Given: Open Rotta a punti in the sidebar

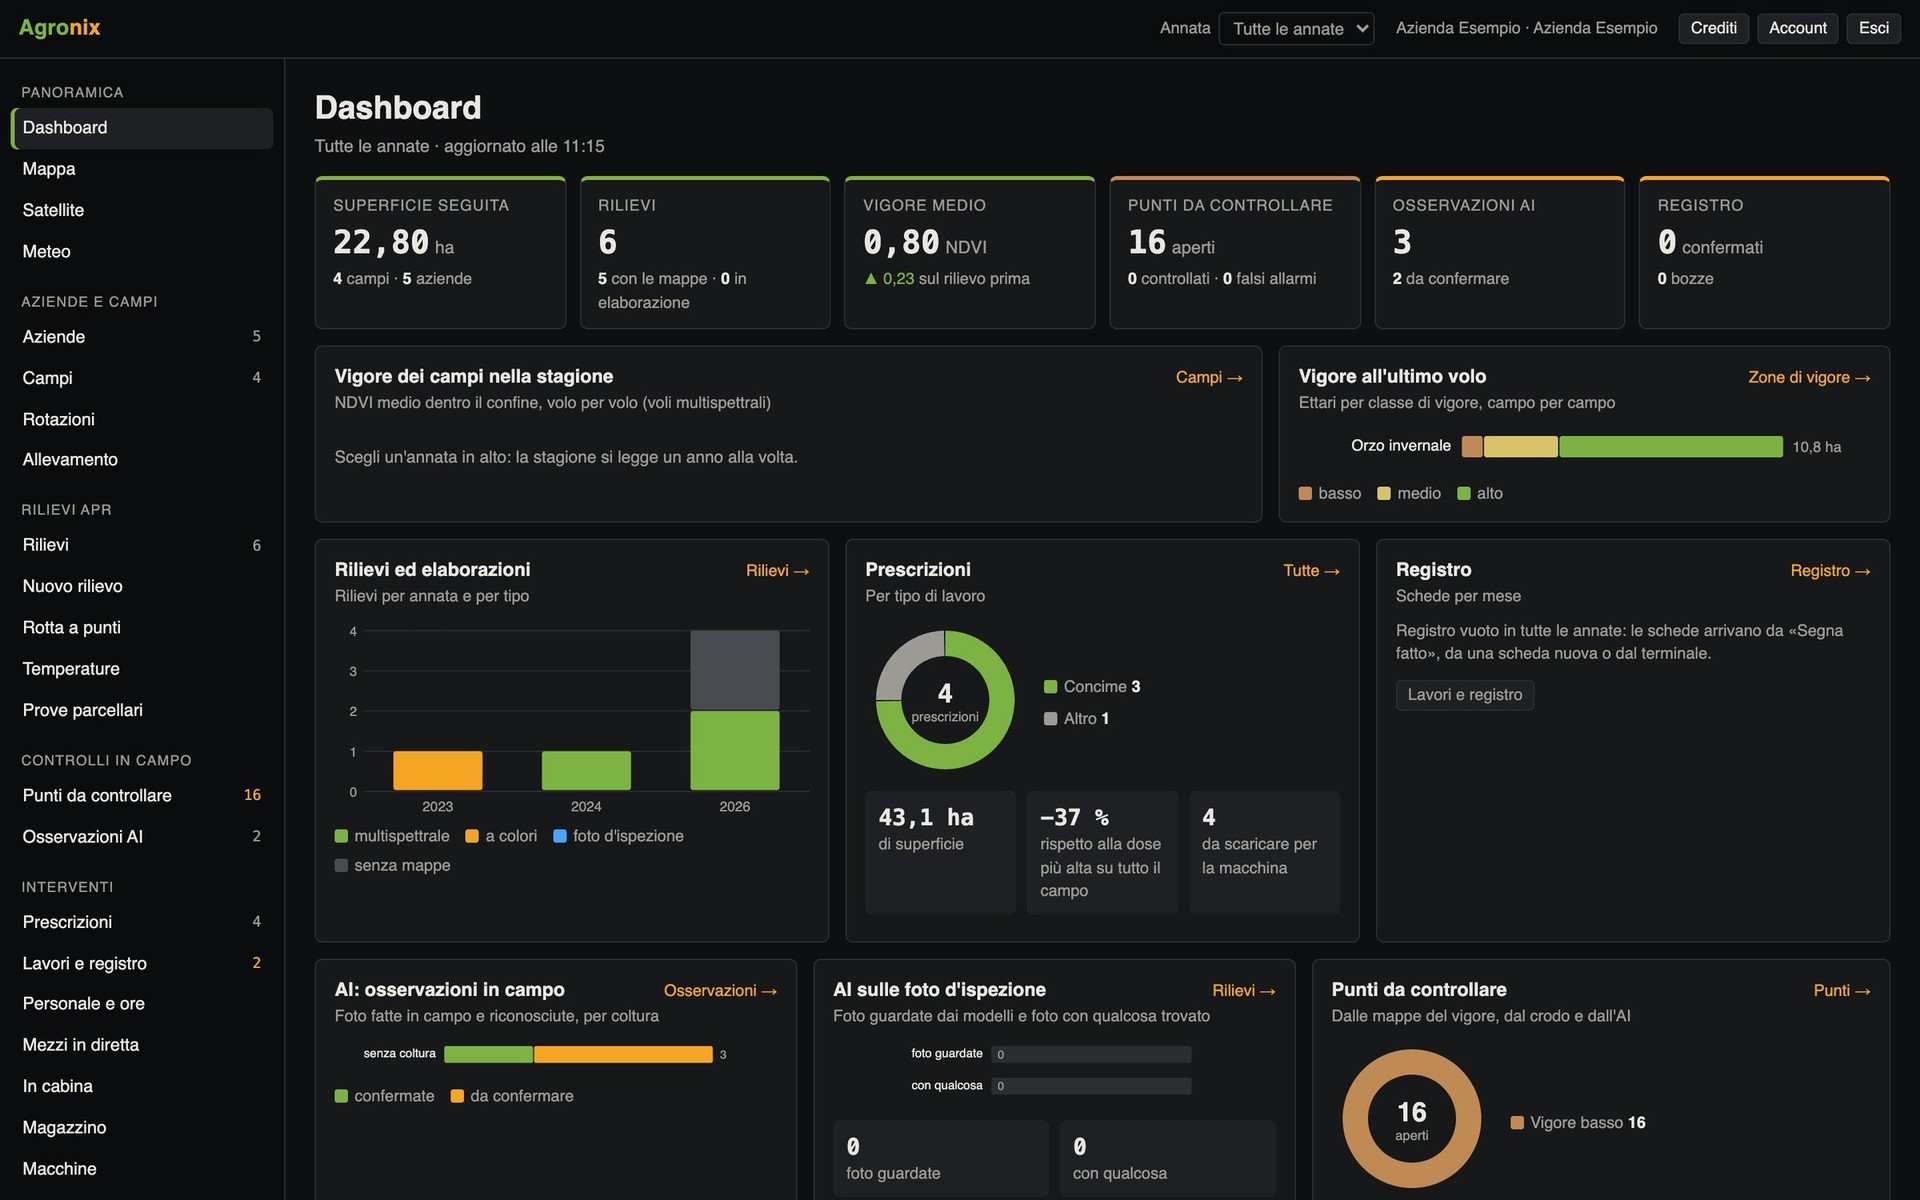Looking at the screenshot, I should [x=142, y=627].
